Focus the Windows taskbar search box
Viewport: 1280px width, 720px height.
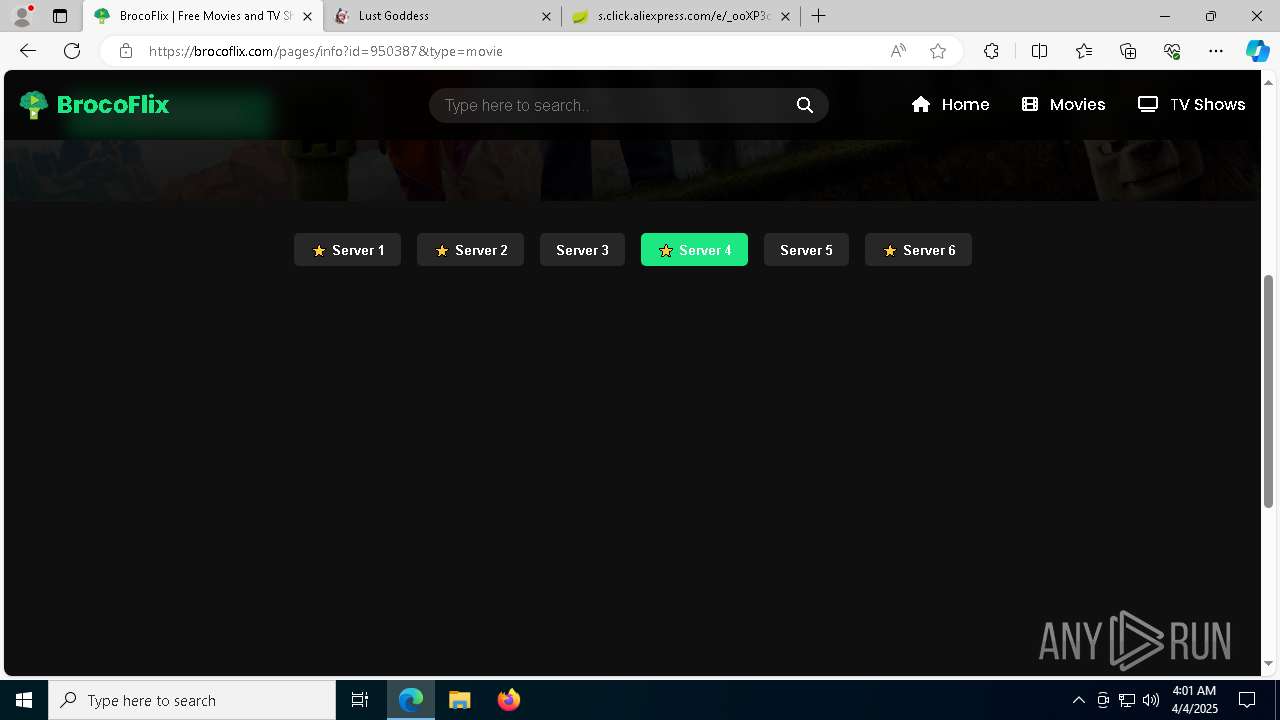[192, 700]
